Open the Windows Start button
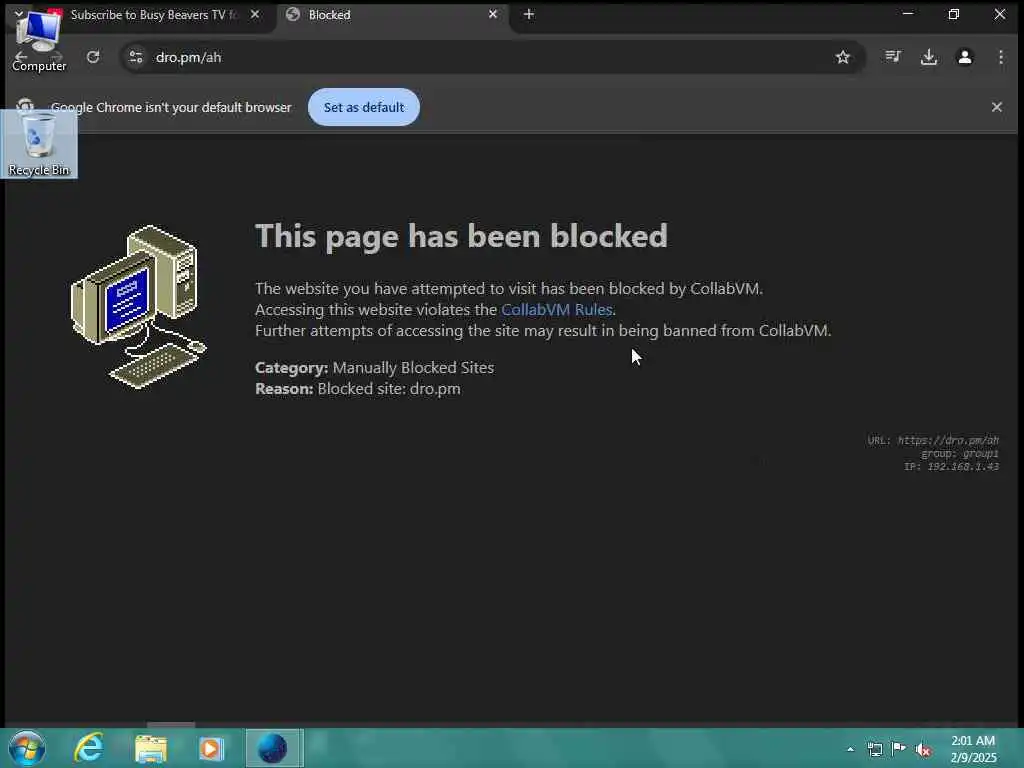The image size is (1024, 768). point(27,748)
